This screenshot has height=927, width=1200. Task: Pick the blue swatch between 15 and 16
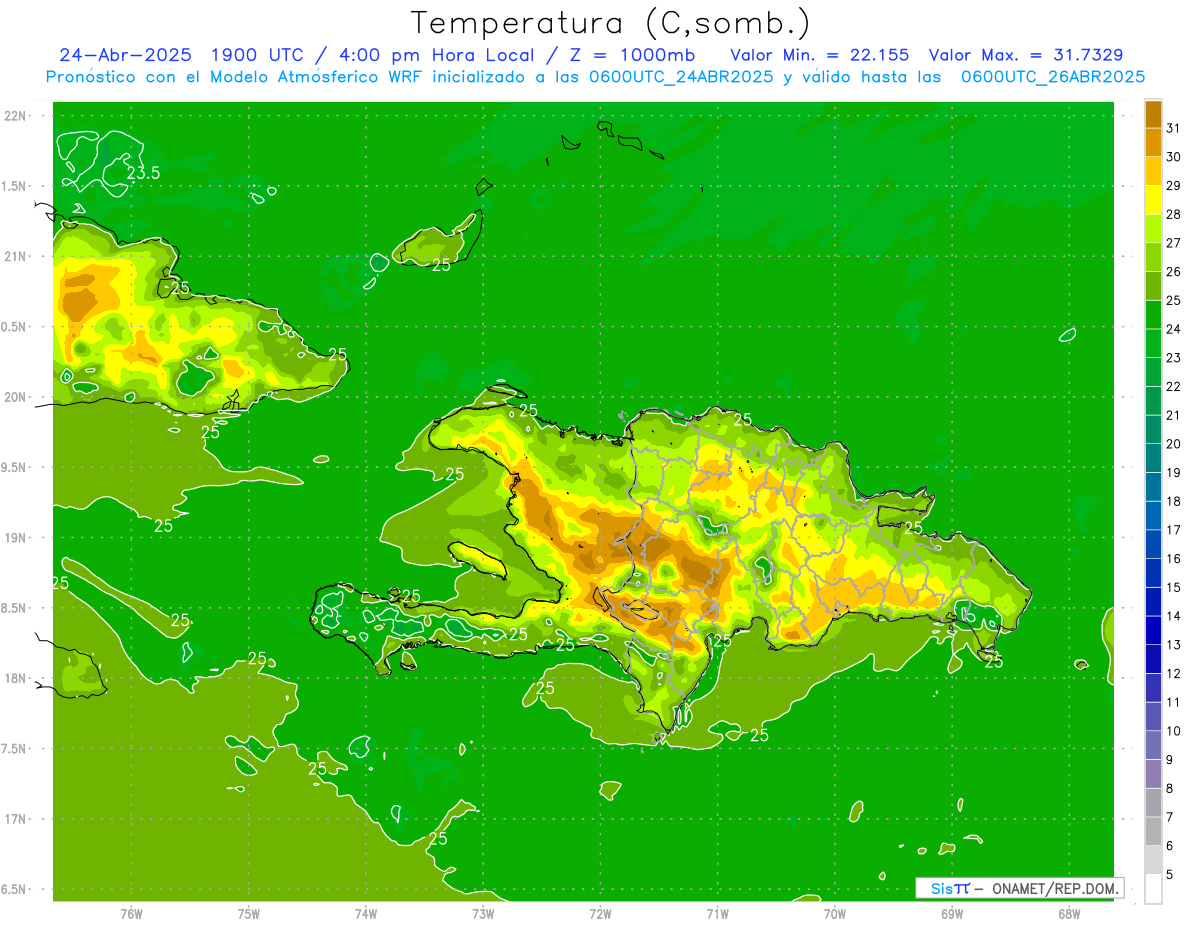(1153, 573)
